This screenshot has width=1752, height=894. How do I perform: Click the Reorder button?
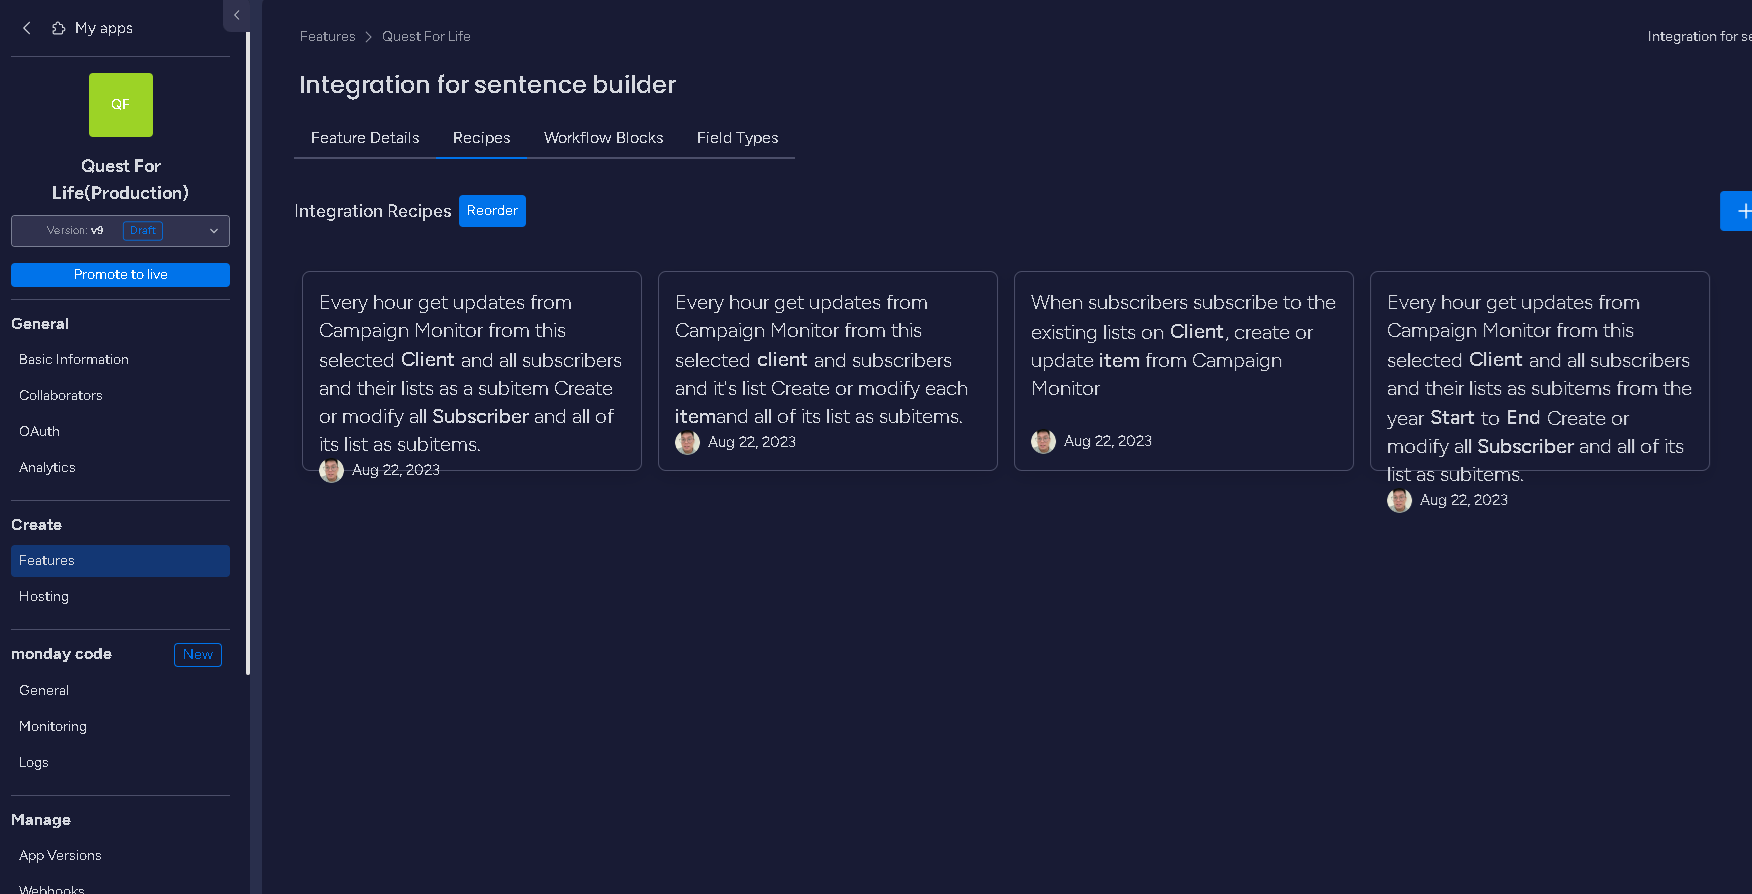click(x=492, y=211)
